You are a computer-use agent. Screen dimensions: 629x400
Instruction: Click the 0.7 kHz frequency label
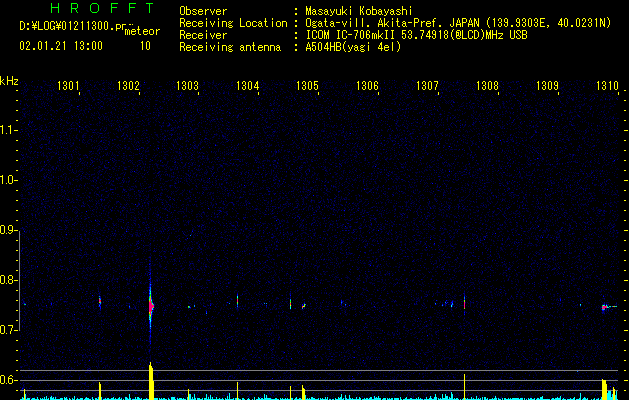point(9,330)
